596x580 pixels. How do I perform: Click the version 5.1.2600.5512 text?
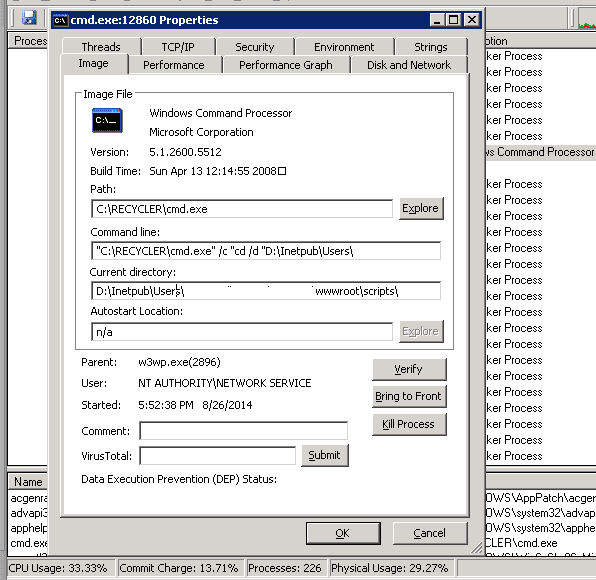tap(185, 152)
